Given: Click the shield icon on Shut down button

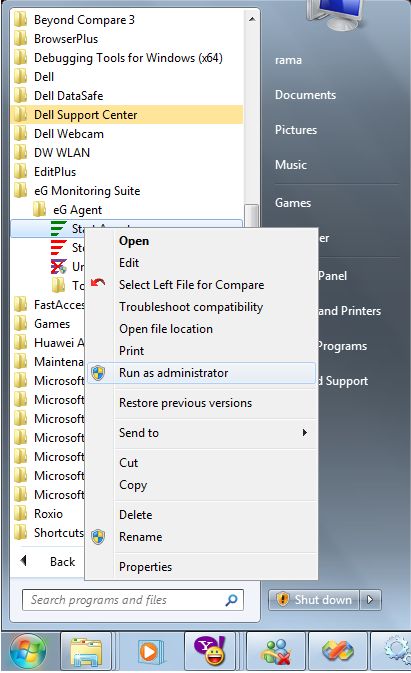Looking at the screenshot, I should pyautogui.click(x=282, y=599).
